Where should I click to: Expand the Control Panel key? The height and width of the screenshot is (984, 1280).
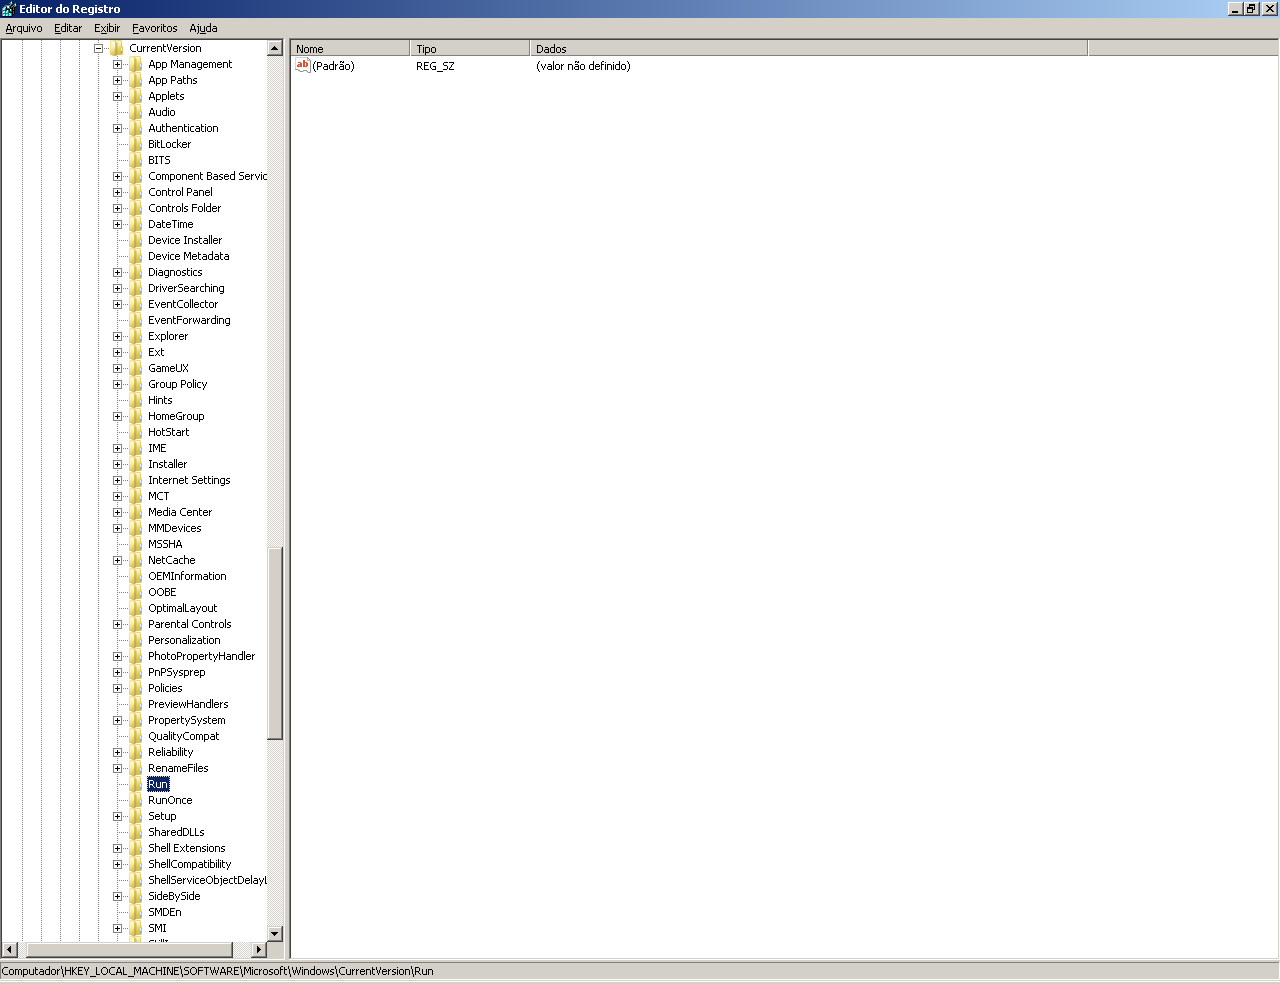point(118,192)
